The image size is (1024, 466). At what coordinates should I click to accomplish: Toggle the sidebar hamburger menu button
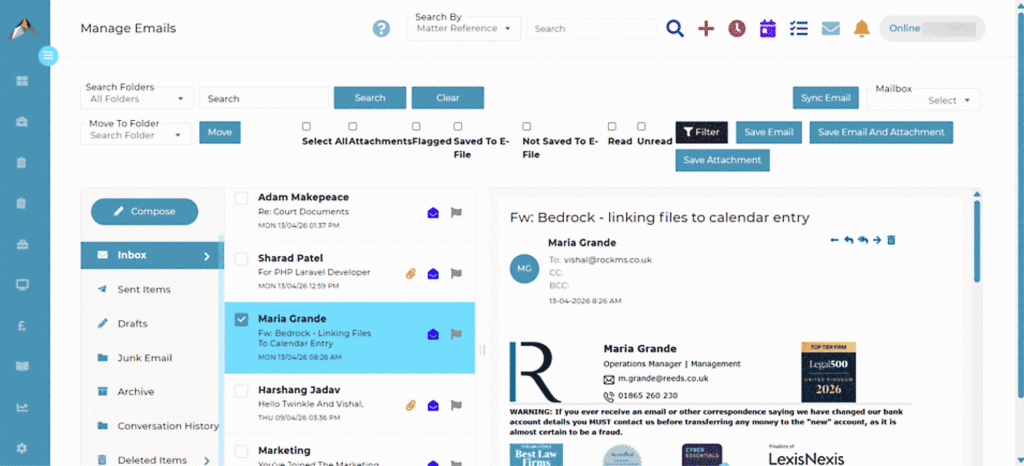(x=48, y=56)
